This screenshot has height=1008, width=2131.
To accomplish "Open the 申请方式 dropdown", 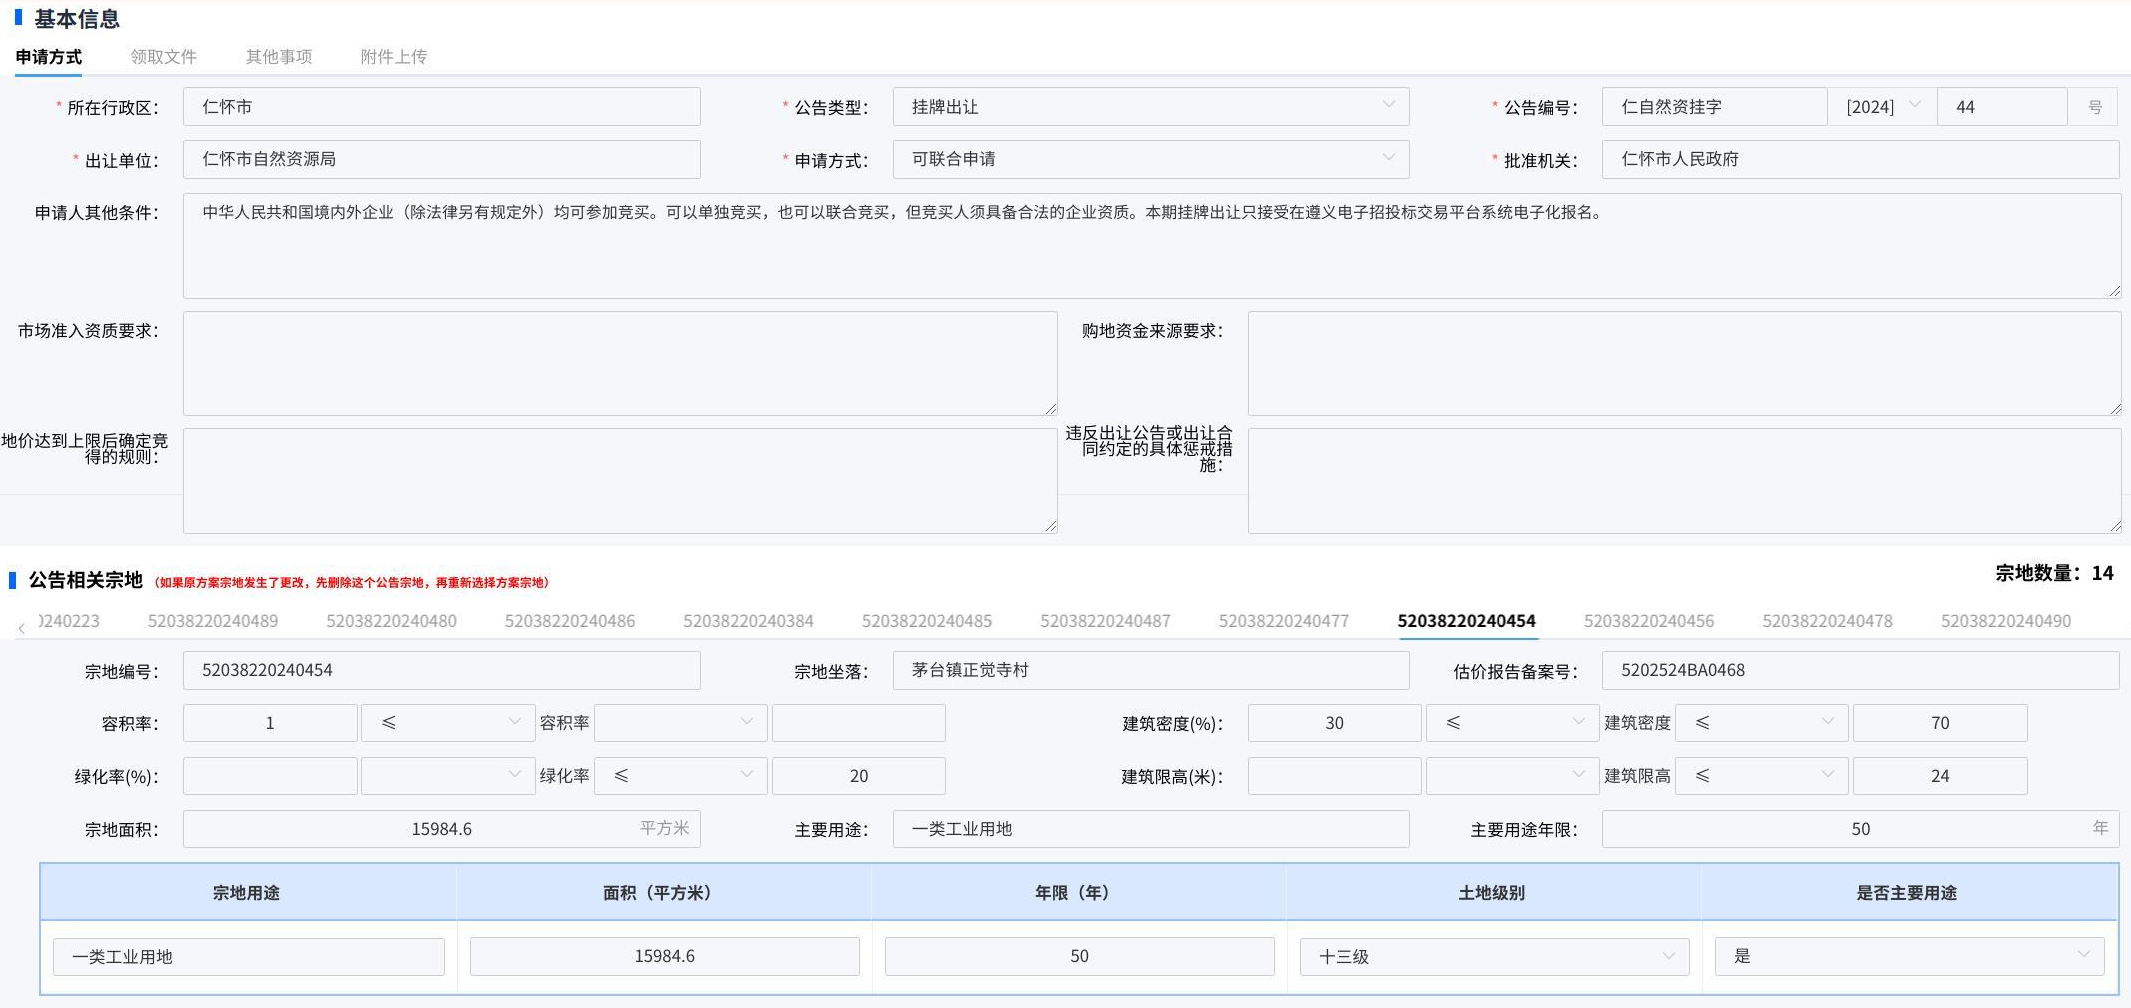I will click(x=1150, y=159).
